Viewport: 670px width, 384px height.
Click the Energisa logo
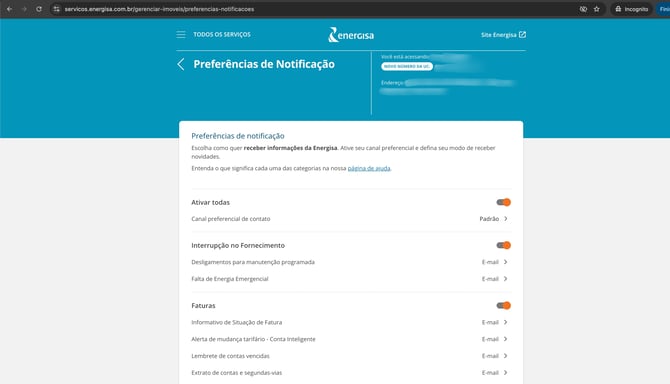tap(351, 35)
